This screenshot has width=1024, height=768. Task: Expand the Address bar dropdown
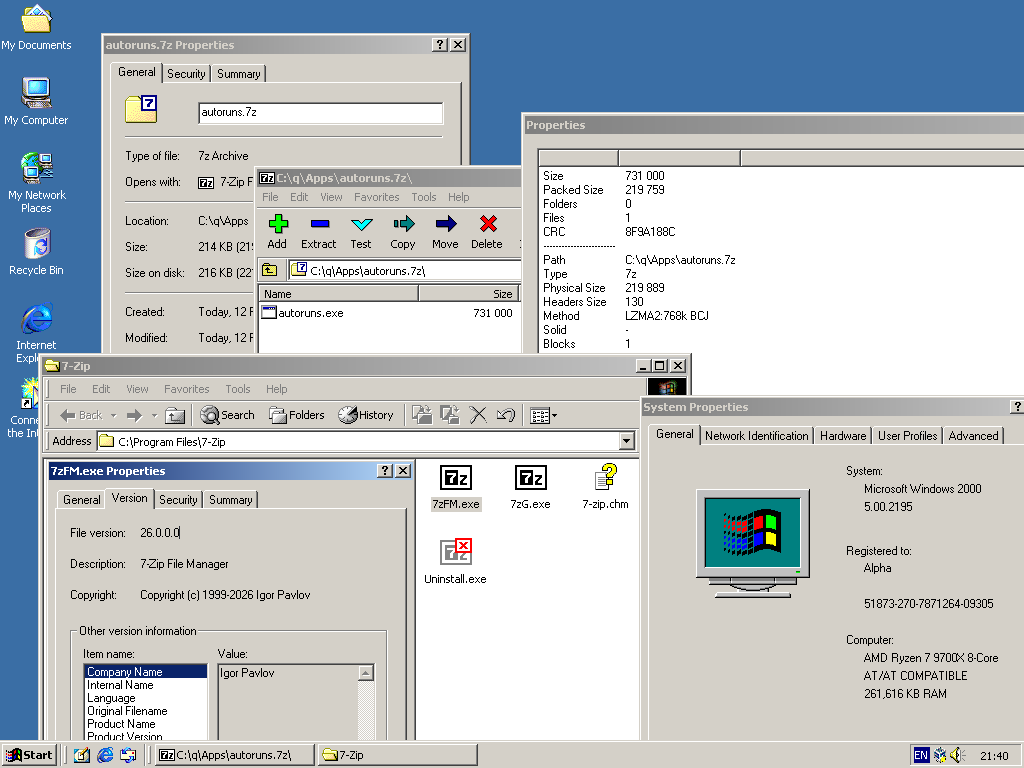pyautogui.click(x=627, y=441)
